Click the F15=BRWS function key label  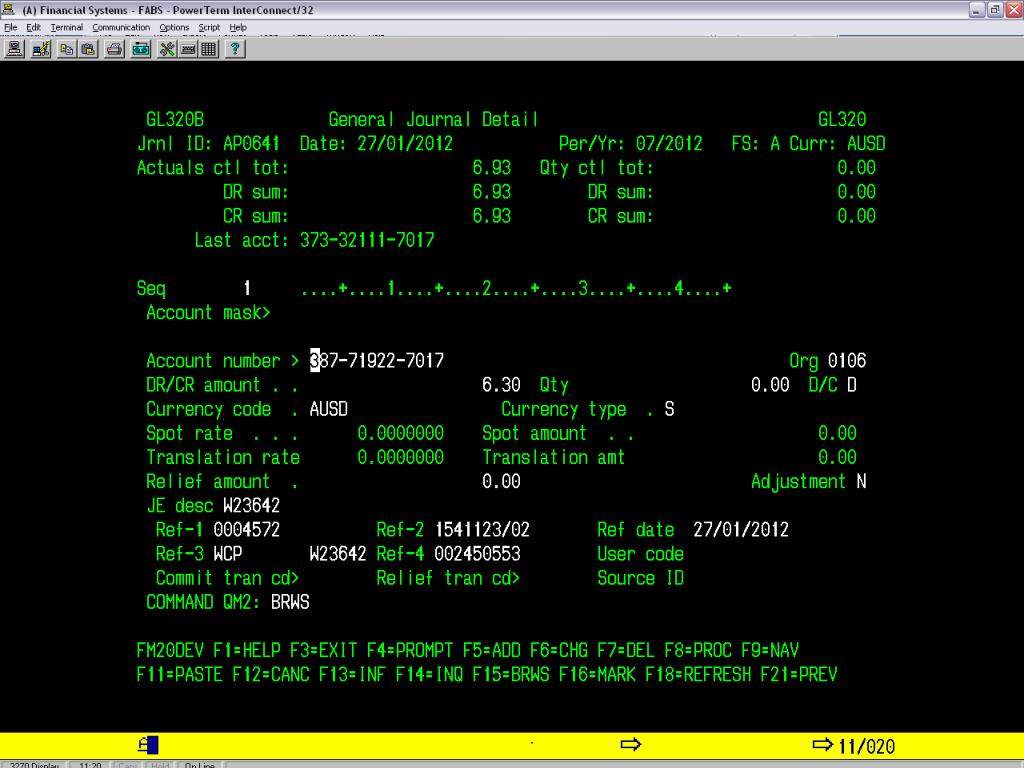(511, 675)
